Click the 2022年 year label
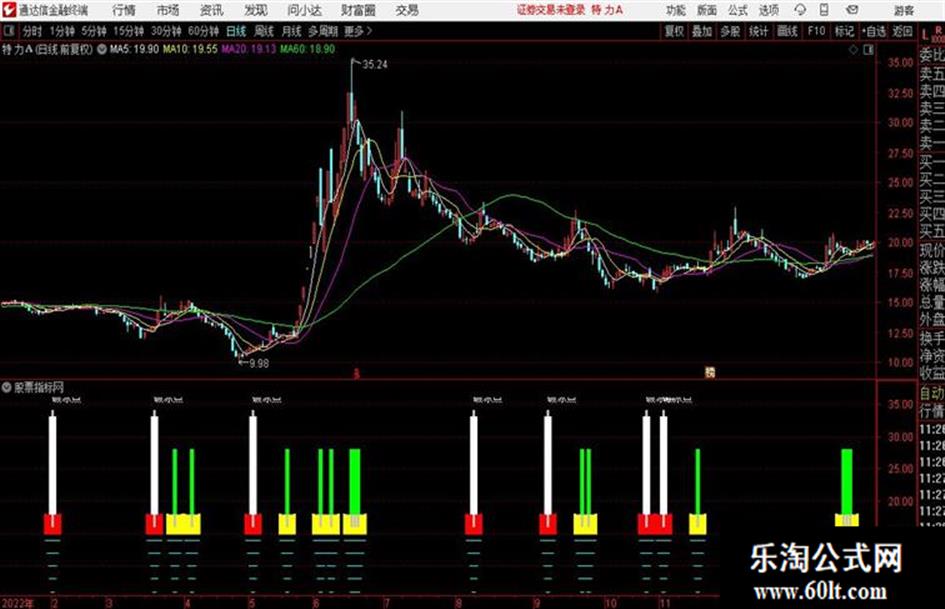The height and width of the screenshot is (609, 945). 17,603
